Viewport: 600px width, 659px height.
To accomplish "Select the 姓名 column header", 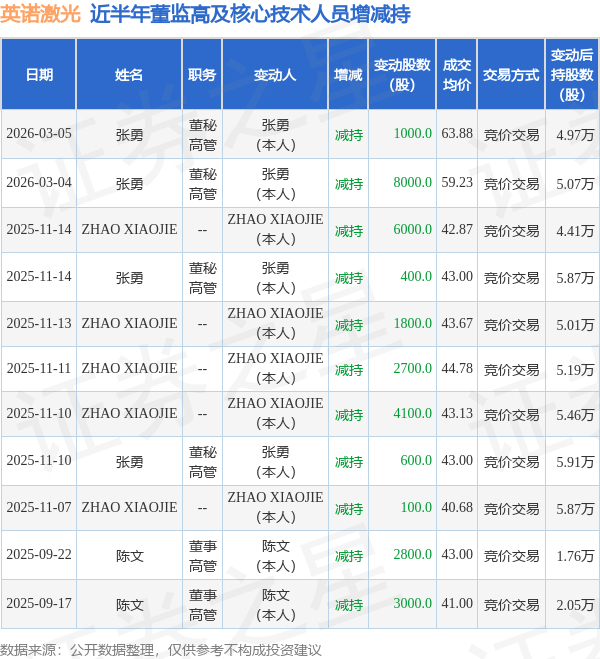I will (x=129, y=75).
